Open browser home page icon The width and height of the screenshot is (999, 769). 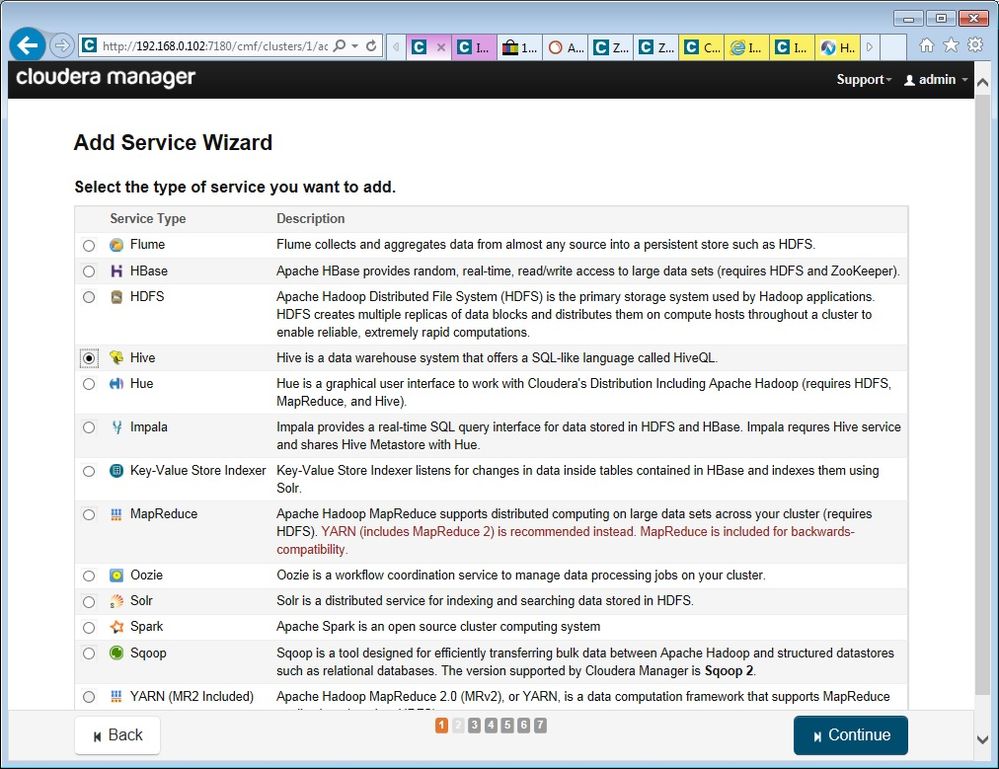(x=927, y=45)
